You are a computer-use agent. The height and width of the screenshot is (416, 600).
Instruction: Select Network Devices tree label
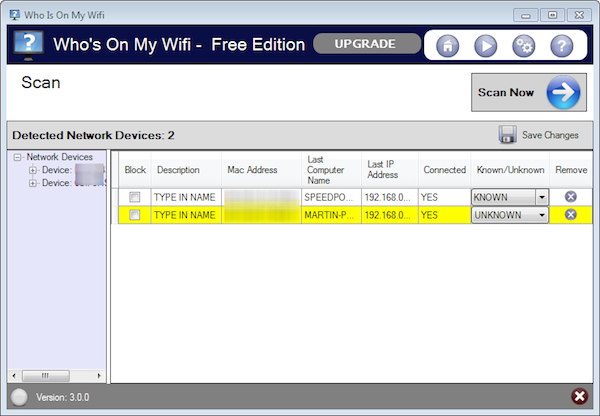click(x=59, y=157)
